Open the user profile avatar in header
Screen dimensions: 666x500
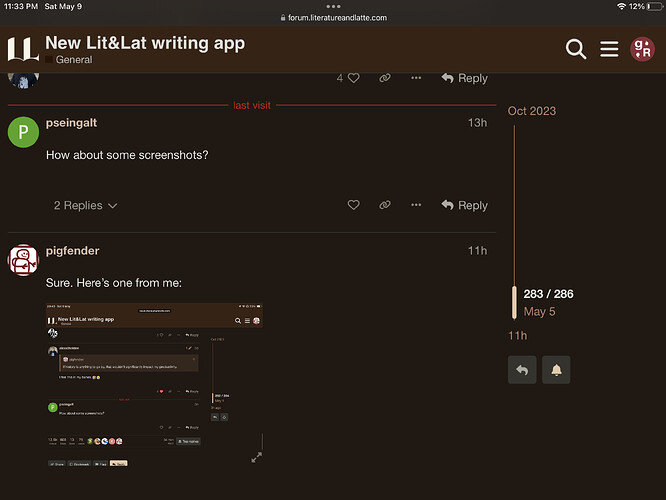point(642,49)
